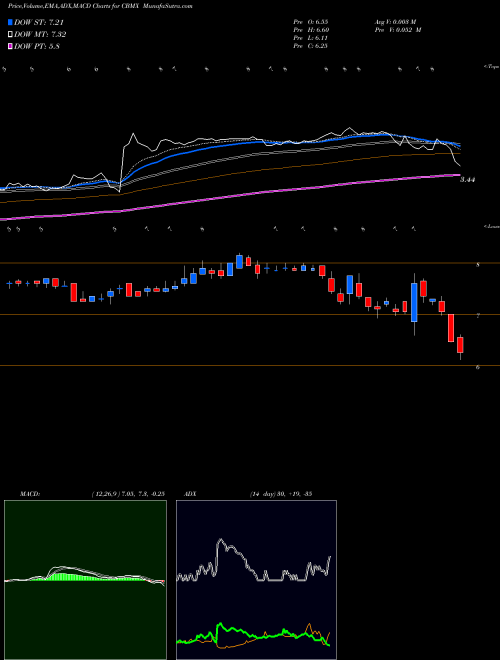Select the 'DOW PT: 5.8' label

coord(37,46)
